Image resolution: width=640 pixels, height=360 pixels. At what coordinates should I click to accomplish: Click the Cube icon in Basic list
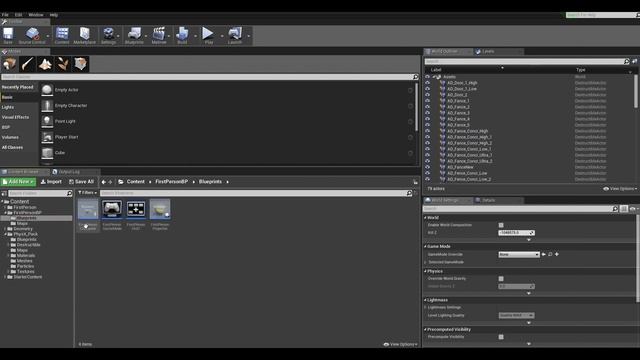[47, 153]
